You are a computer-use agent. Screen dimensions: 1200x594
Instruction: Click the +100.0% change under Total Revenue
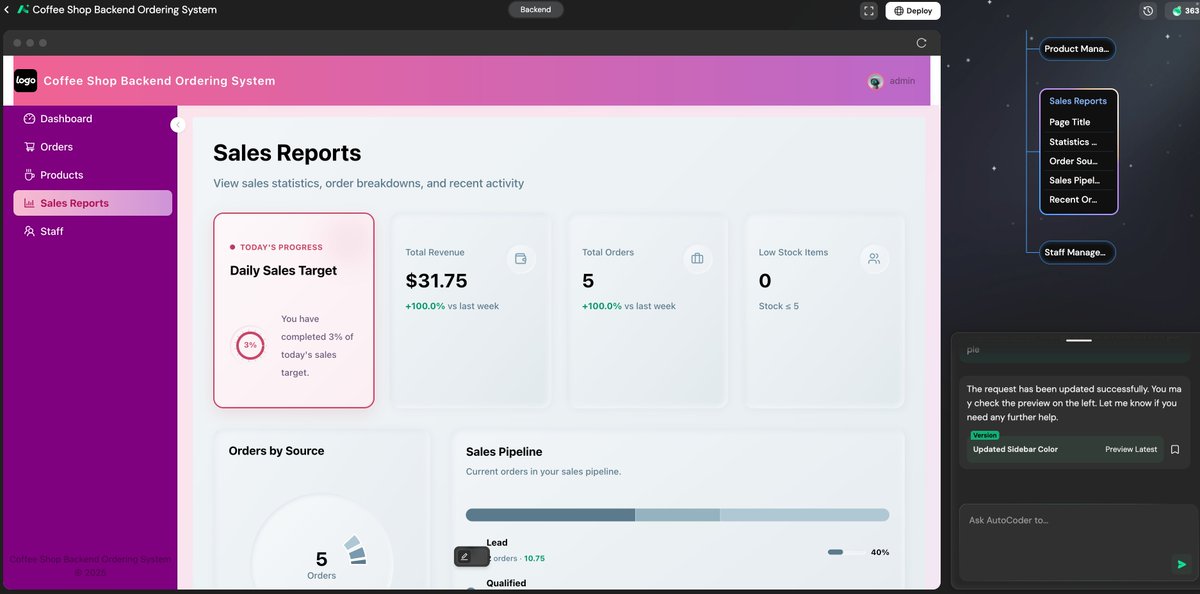[x=425, y=306]
